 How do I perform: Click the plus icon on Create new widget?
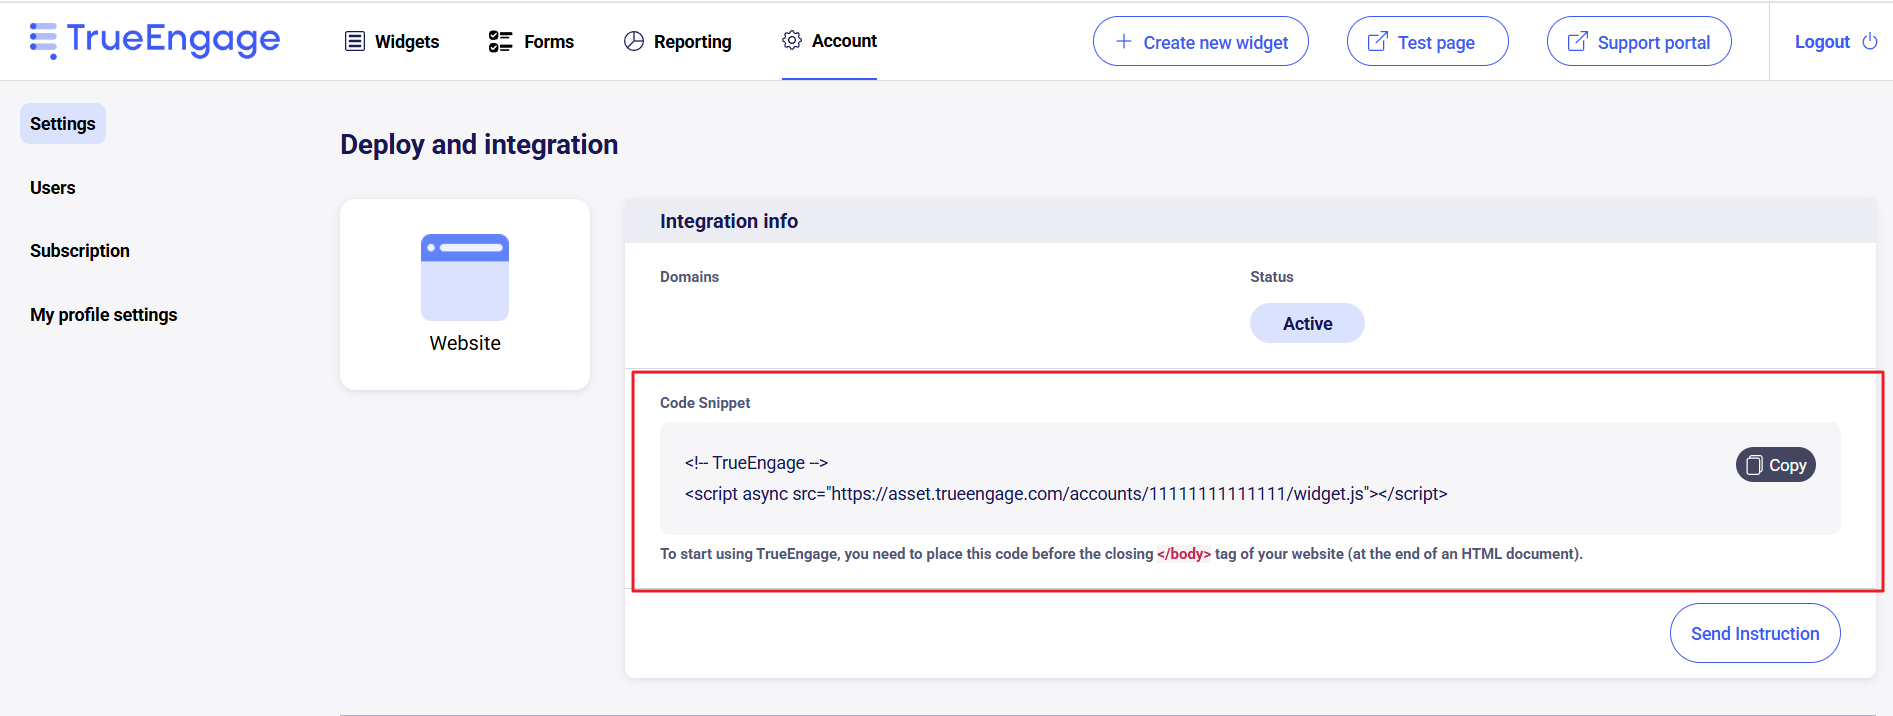(x=1124, y=42)
